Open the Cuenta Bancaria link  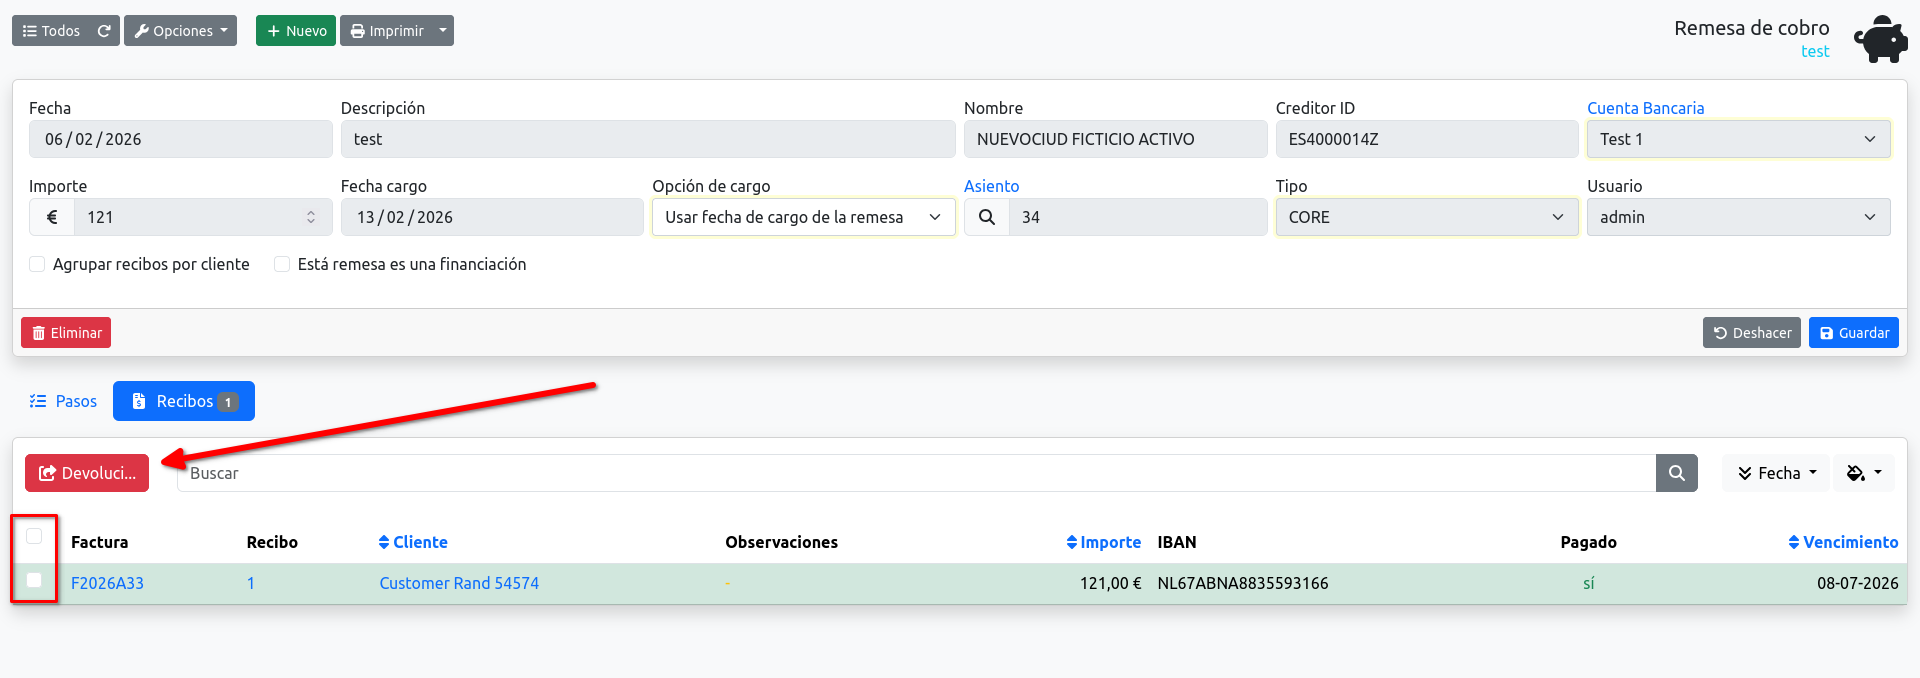[x=1645, y=108]
